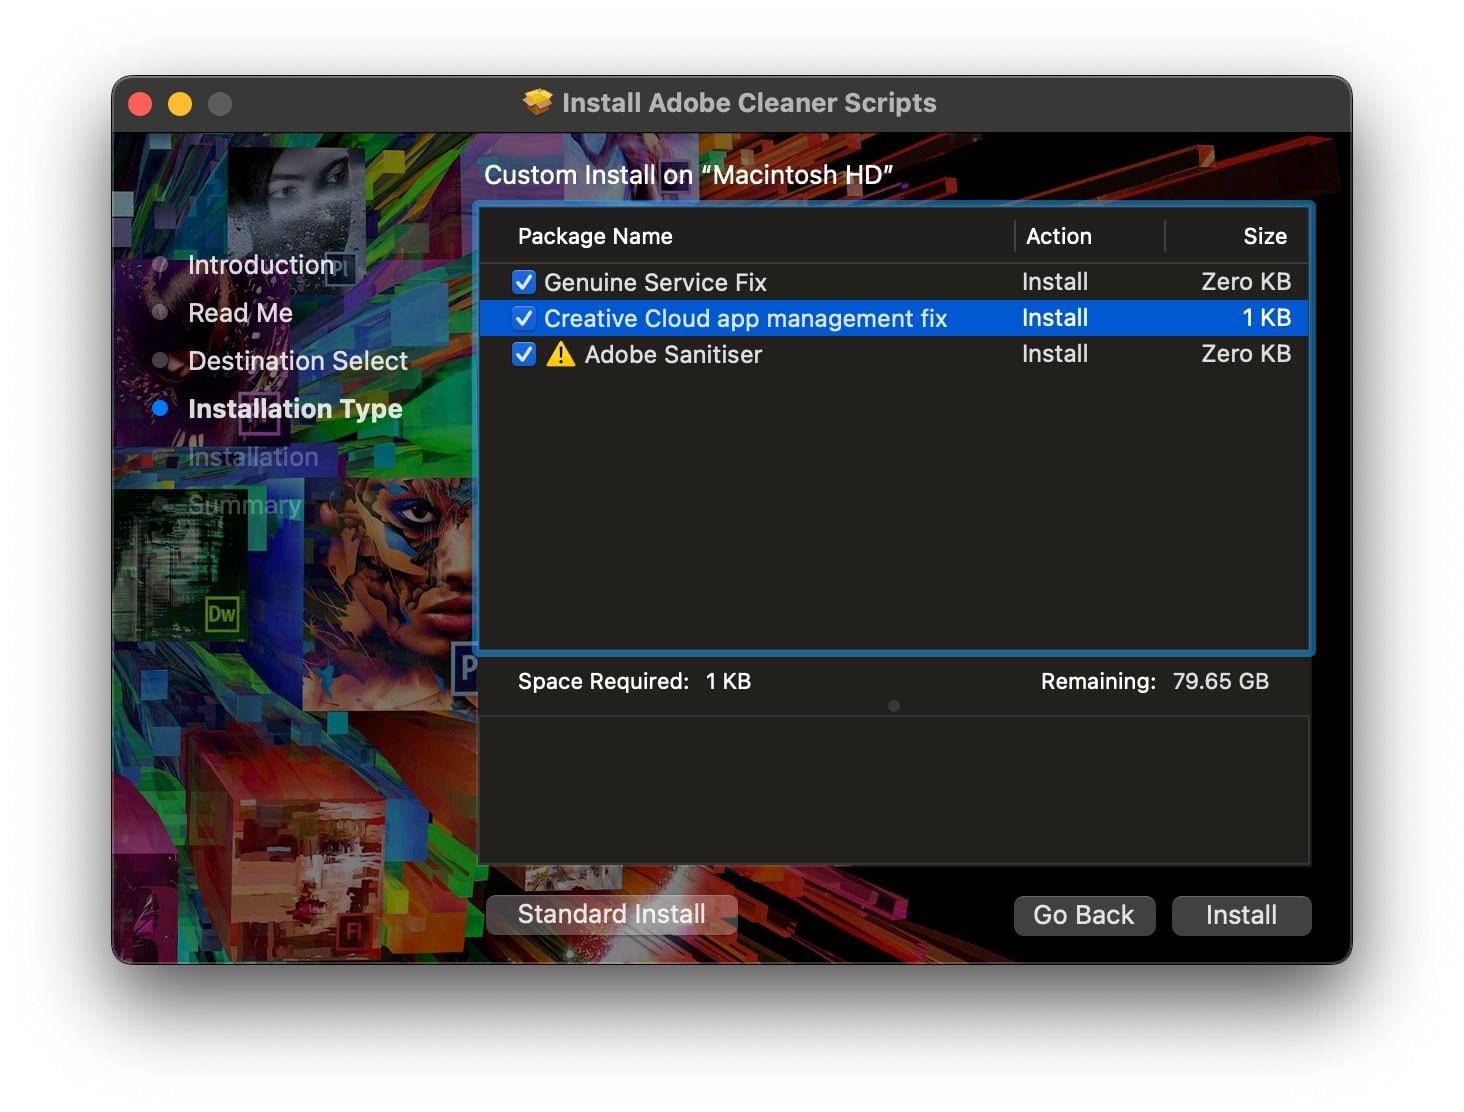Disable the Creative Cloud app management fix package
Screen dimensions: 1464x1112
[524, 318]
